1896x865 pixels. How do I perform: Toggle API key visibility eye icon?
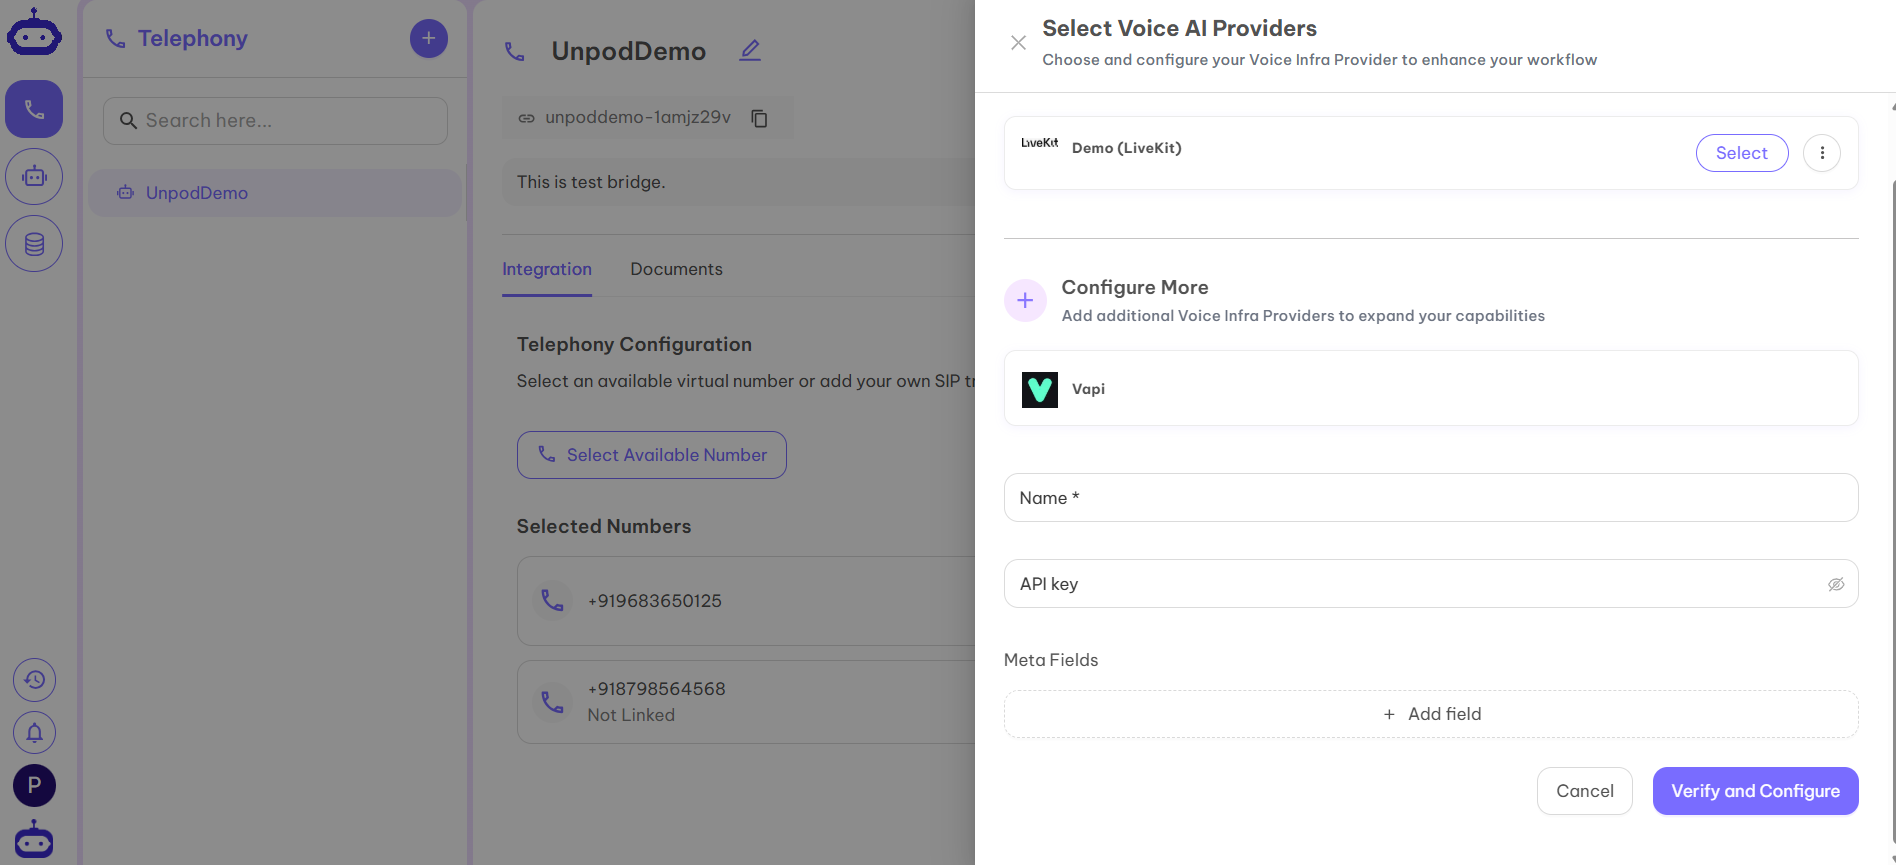pos(1836,584)
